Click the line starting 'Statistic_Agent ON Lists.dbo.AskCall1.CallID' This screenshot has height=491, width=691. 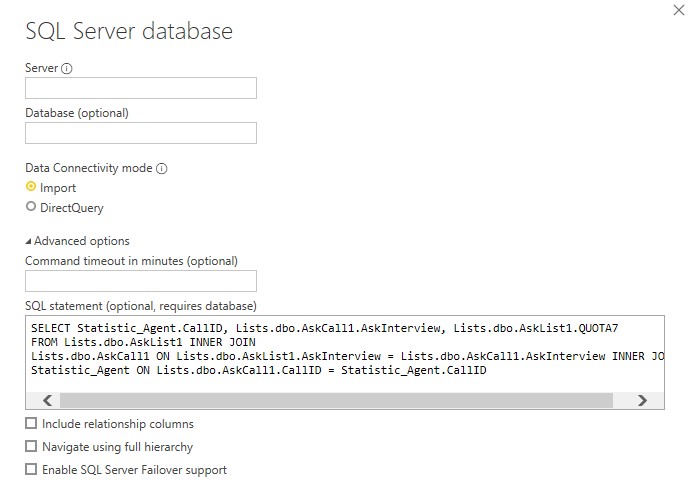click(259, 370)
